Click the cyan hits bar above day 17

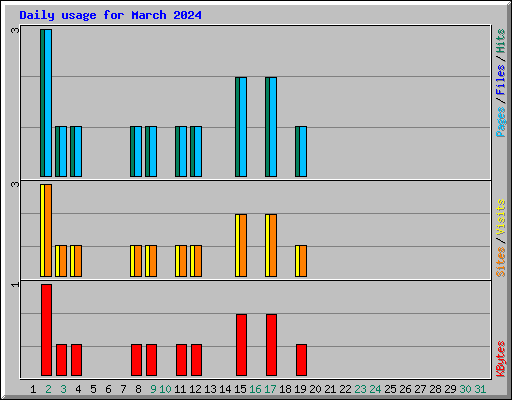[273, 127]
